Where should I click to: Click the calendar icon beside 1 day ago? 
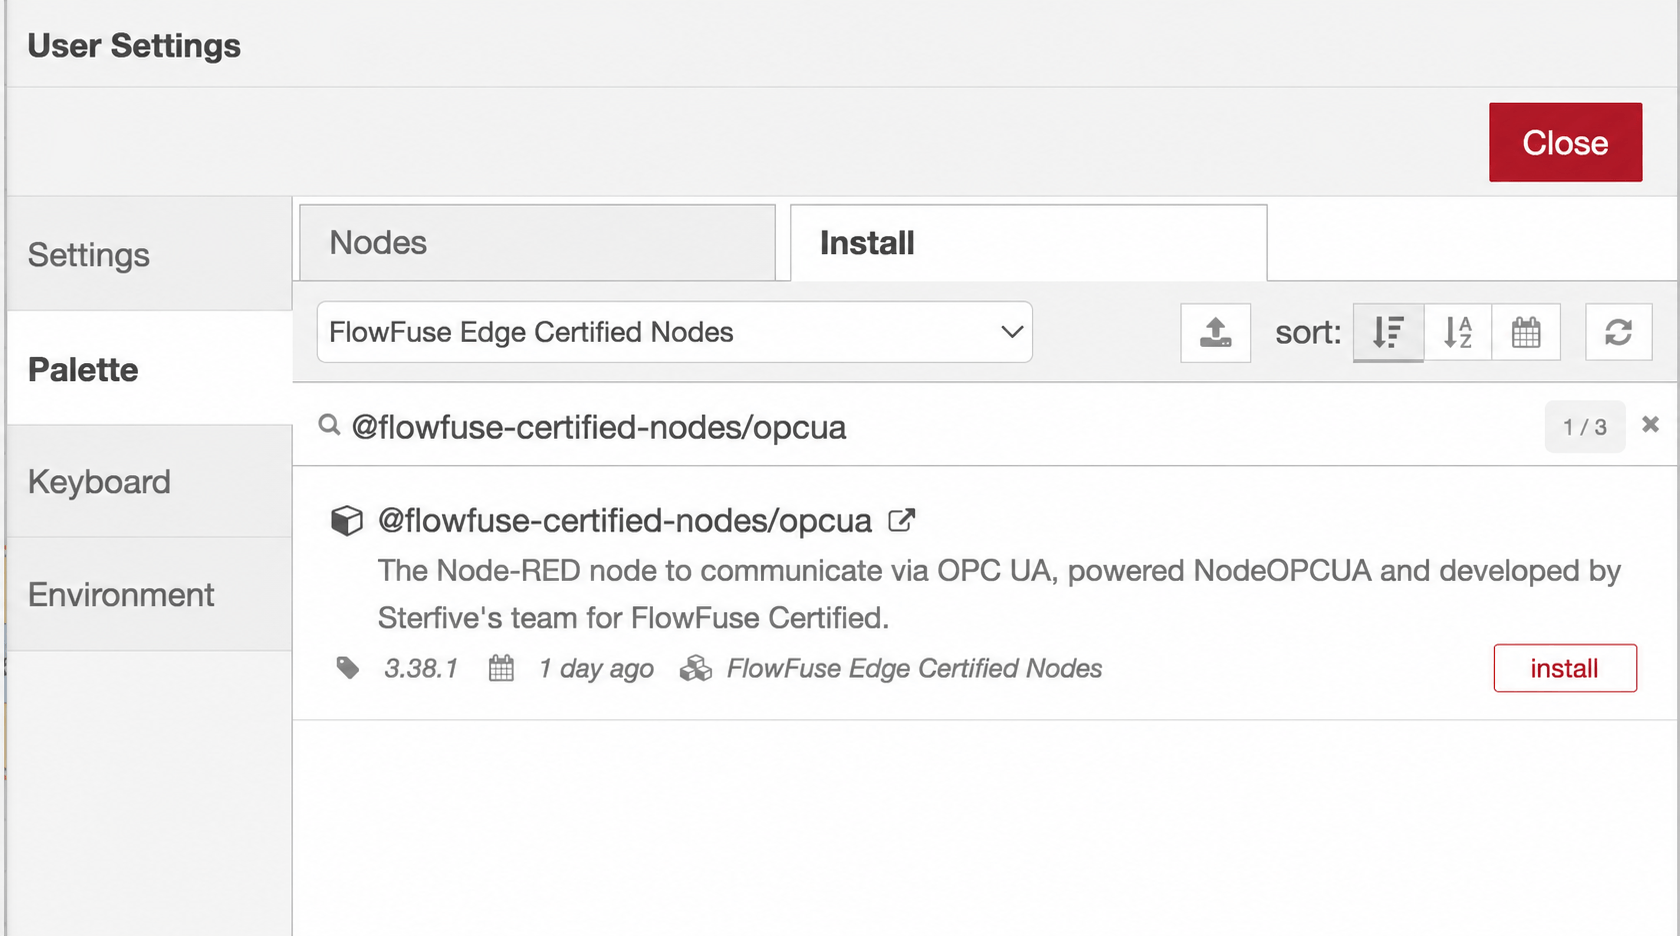click(501, 668)
